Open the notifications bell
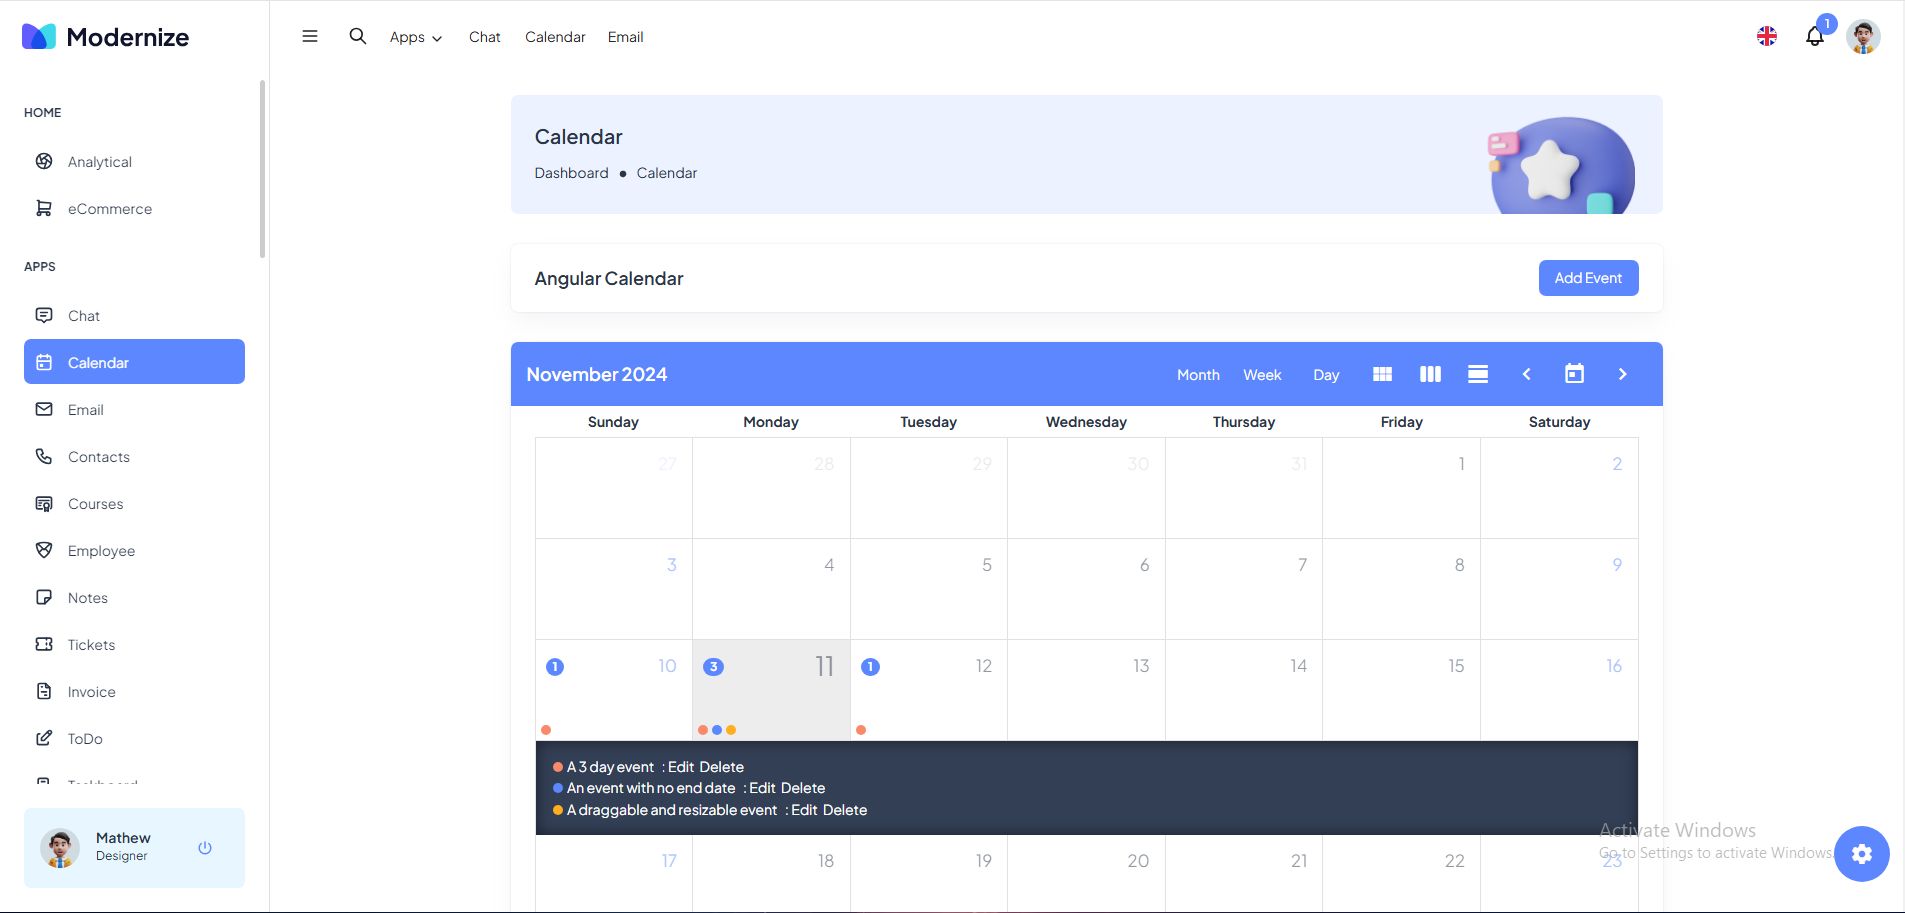The width and height of the screenshot is (1905, 913). click(1814, 37)
